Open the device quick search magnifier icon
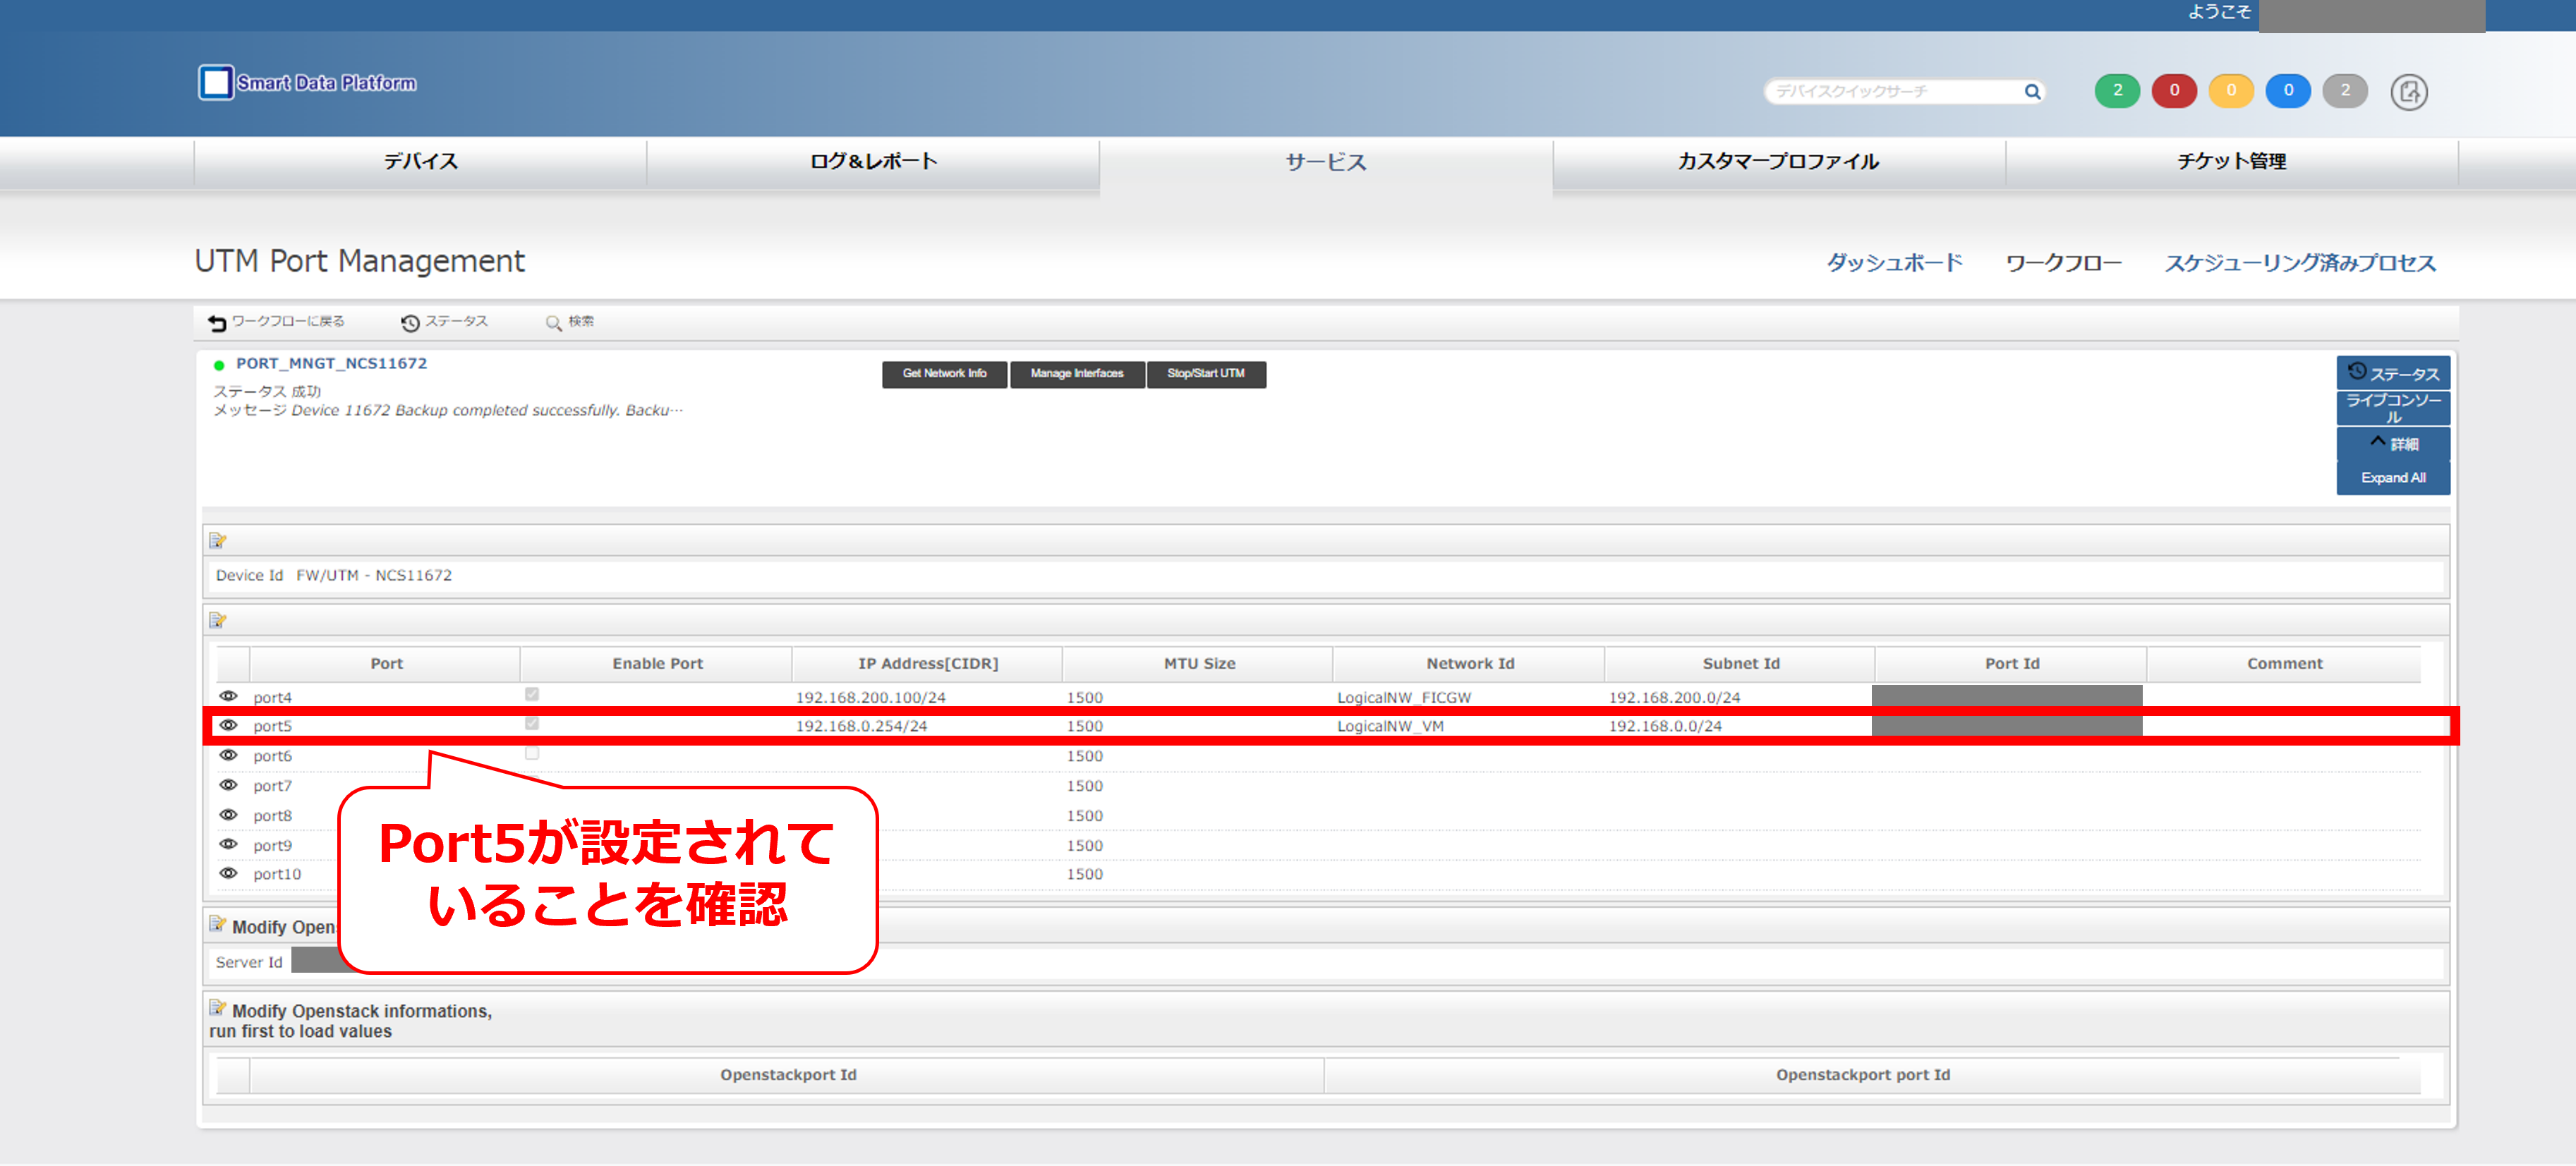Viewport: 2576px width, 1166px height. 2033,91
